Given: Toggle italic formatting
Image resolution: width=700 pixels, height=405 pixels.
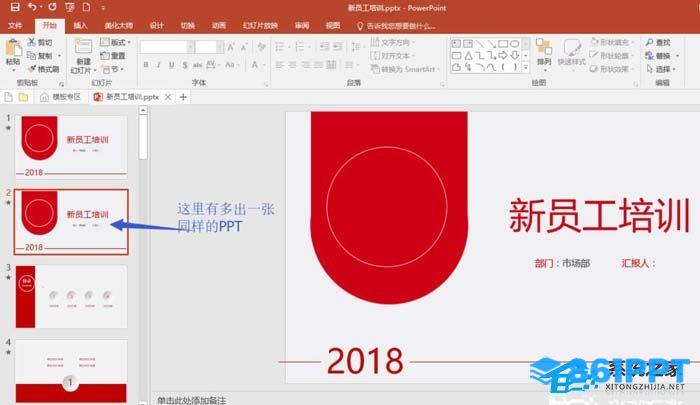Looking at the screenshot, I should click(x=158, y=65).
